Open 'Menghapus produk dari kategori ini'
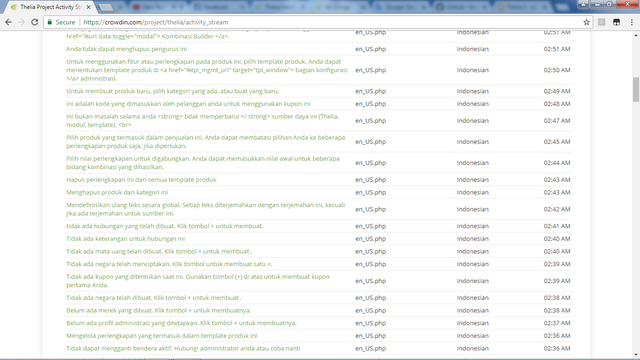The height and width of the screenshot is (360, 640). pyautogui.click(x=117, y=192)
